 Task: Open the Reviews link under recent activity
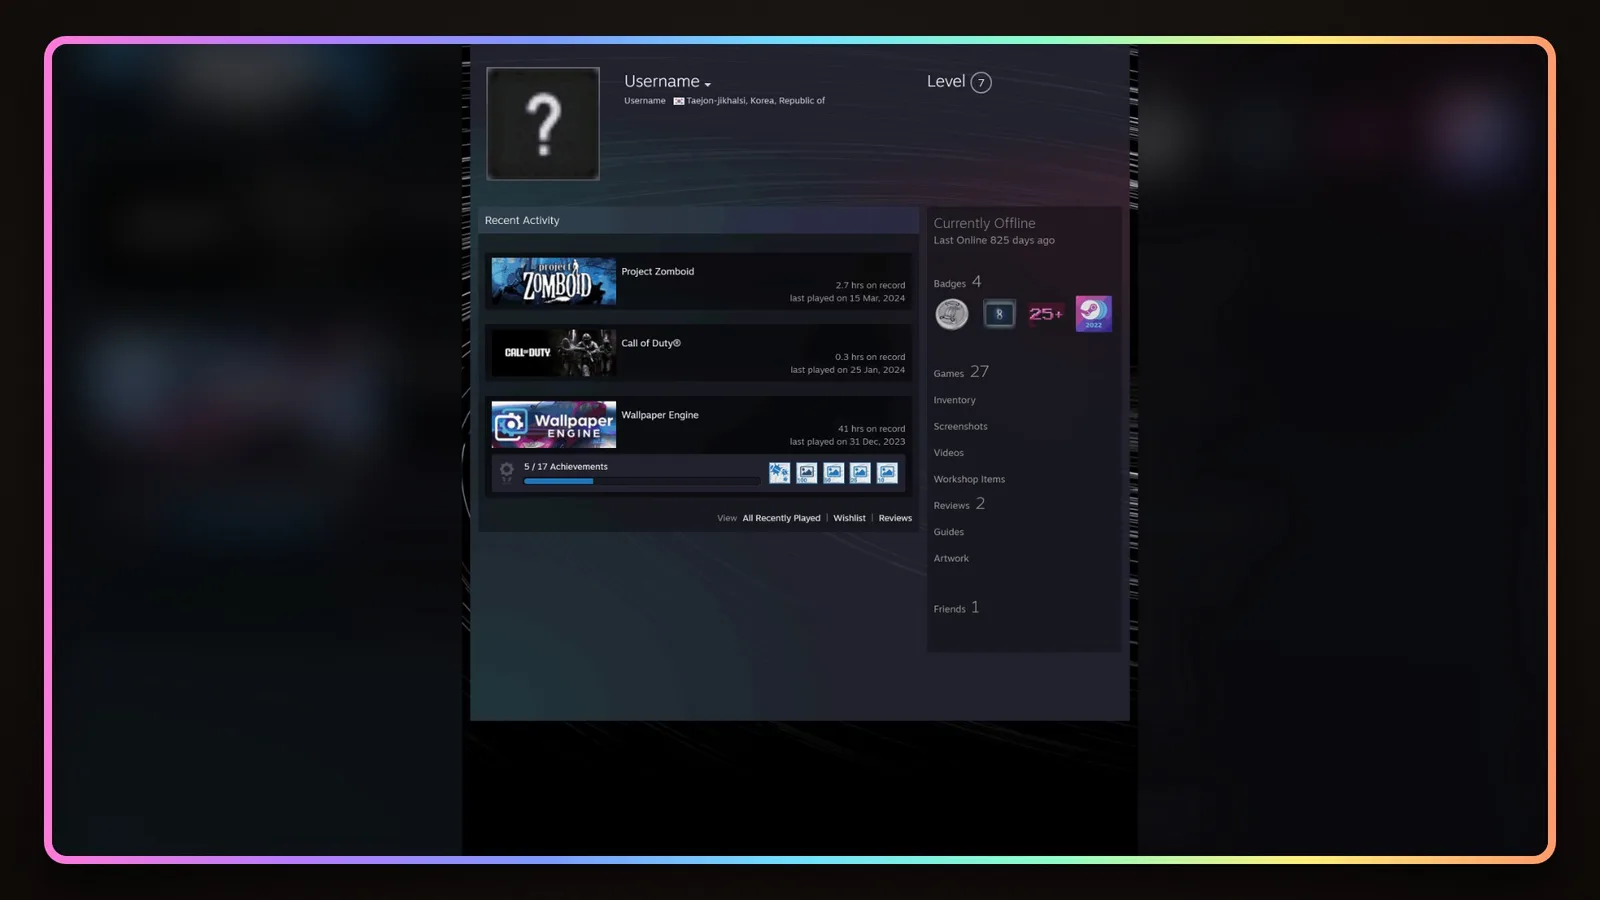(x=895, y=518)
